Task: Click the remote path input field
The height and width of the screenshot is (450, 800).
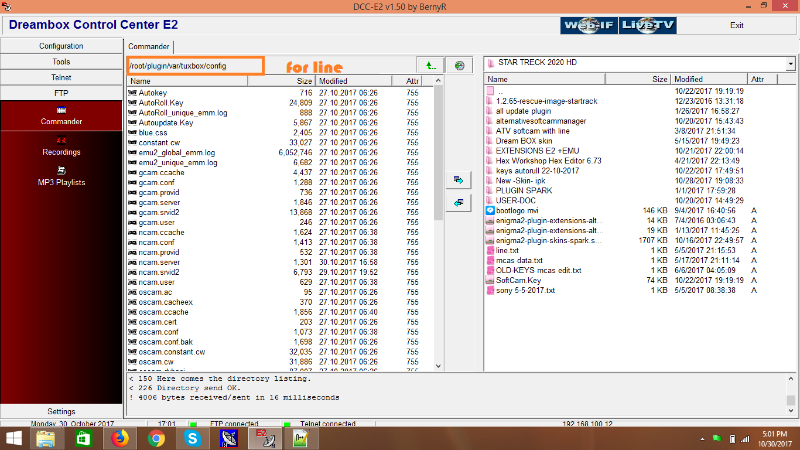Action: click(195, 66)
